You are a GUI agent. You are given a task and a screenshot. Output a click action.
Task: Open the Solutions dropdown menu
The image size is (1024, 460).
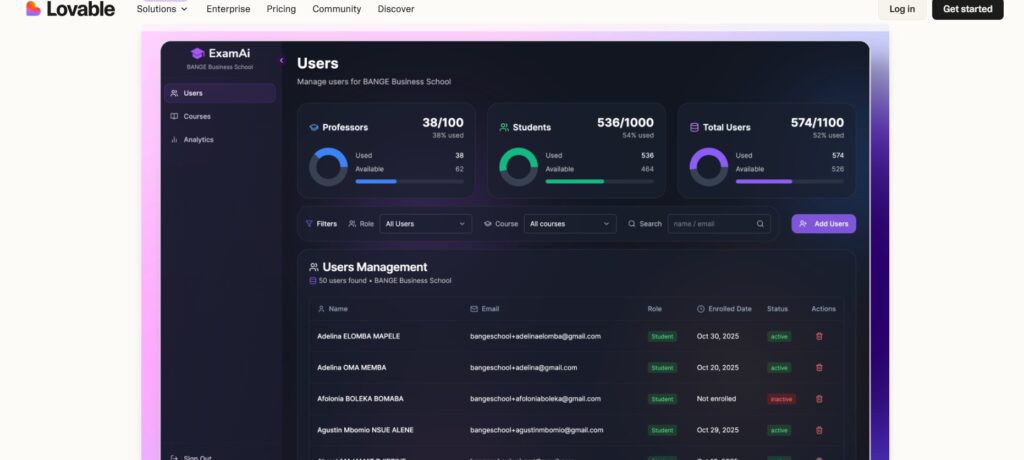[162, 9]
